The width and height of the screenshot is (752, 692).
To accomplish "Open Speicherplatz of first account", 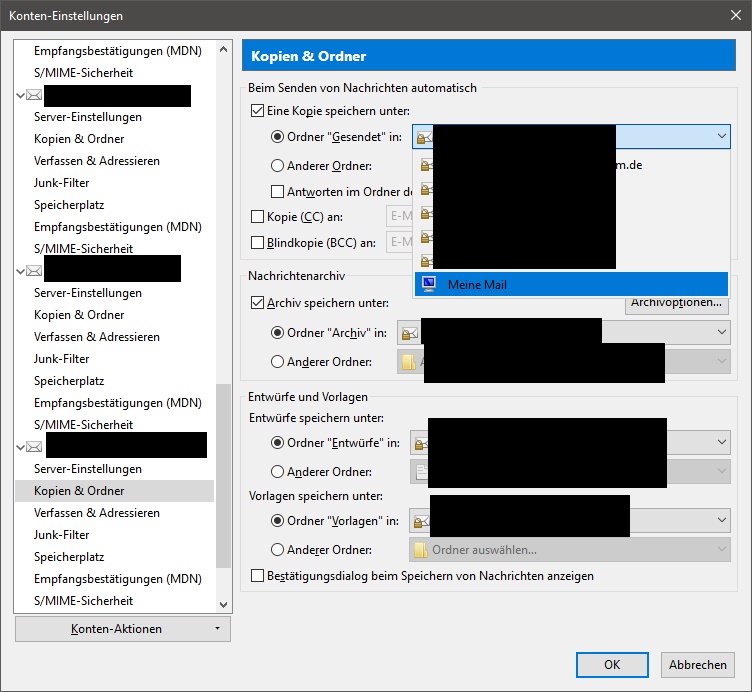I will [69, 205].
